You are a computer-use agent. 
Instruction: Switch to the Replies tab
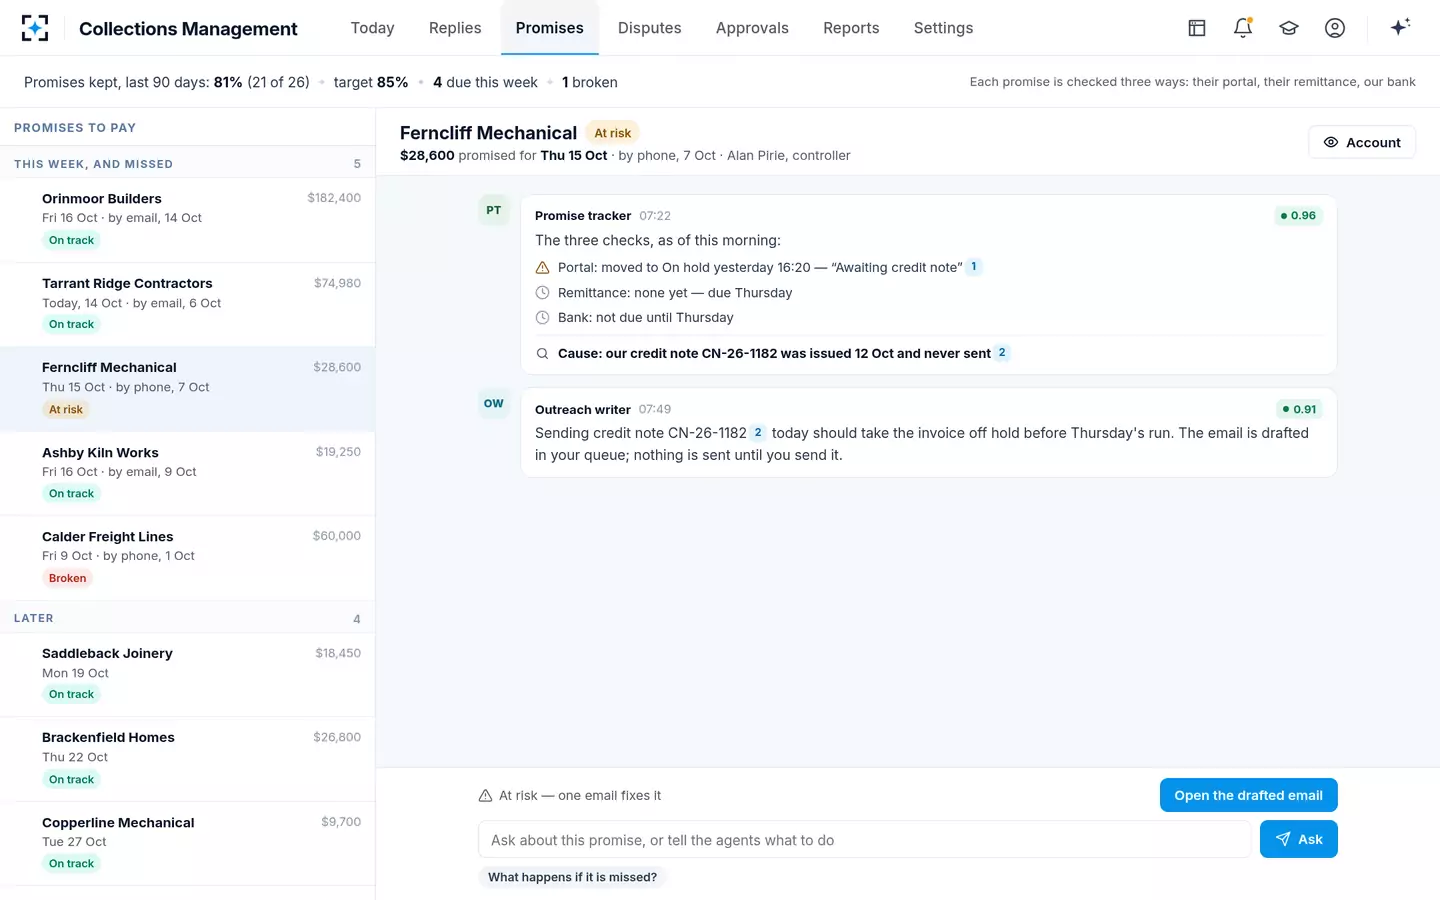455,28
